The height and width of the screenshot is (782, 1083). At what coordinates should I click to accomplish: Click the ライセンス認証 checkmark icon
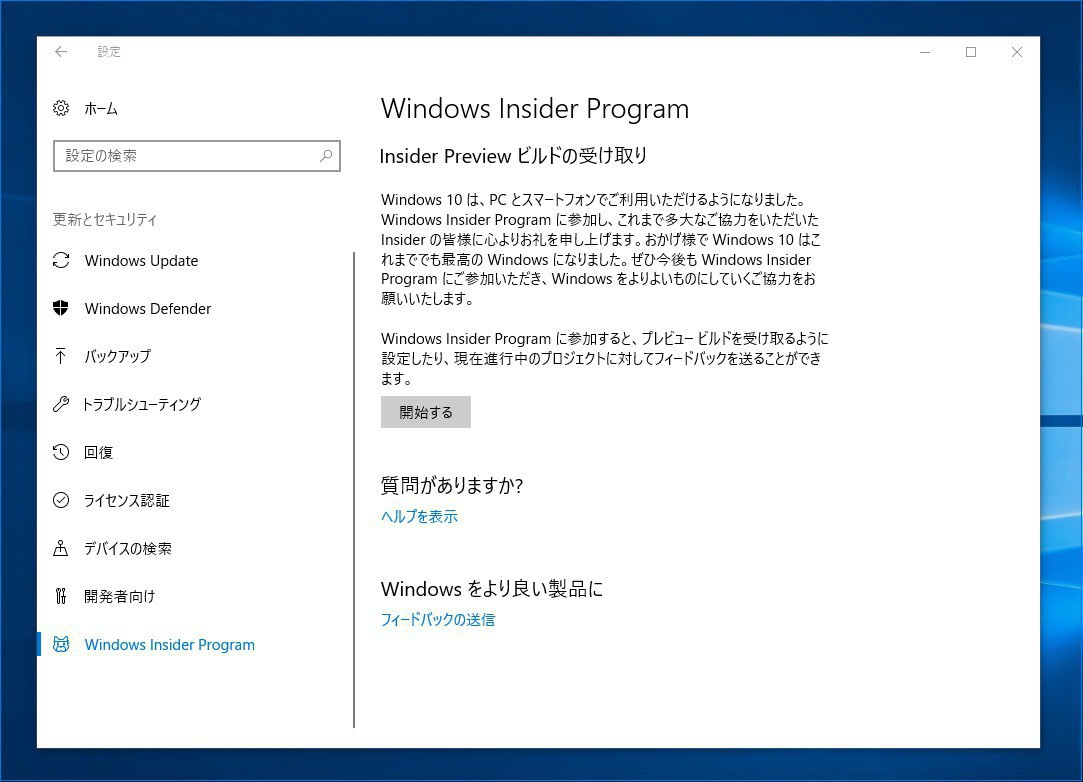coord(61,500)
